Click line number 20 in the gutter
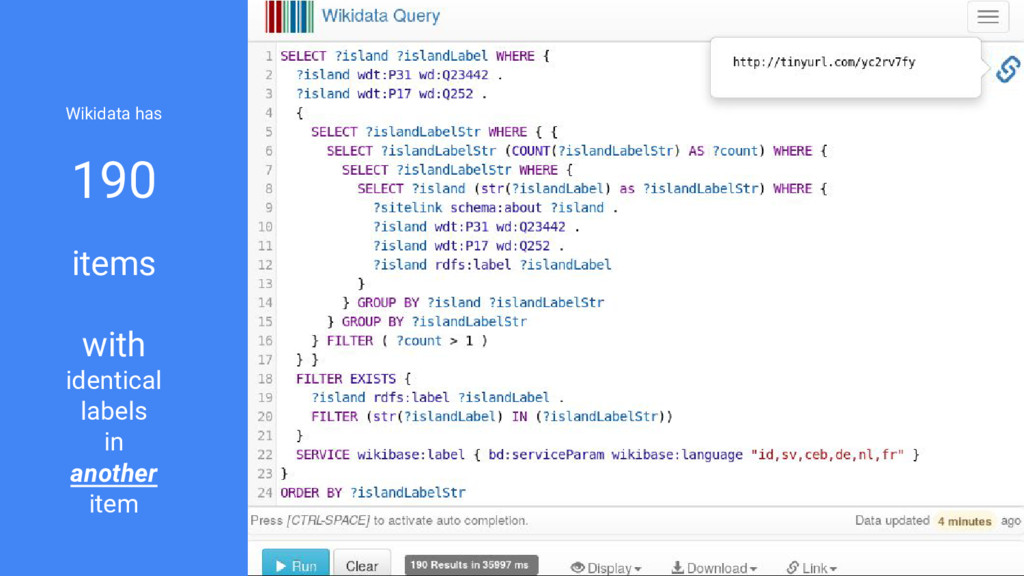1024x576 pixels. point(264,417)
